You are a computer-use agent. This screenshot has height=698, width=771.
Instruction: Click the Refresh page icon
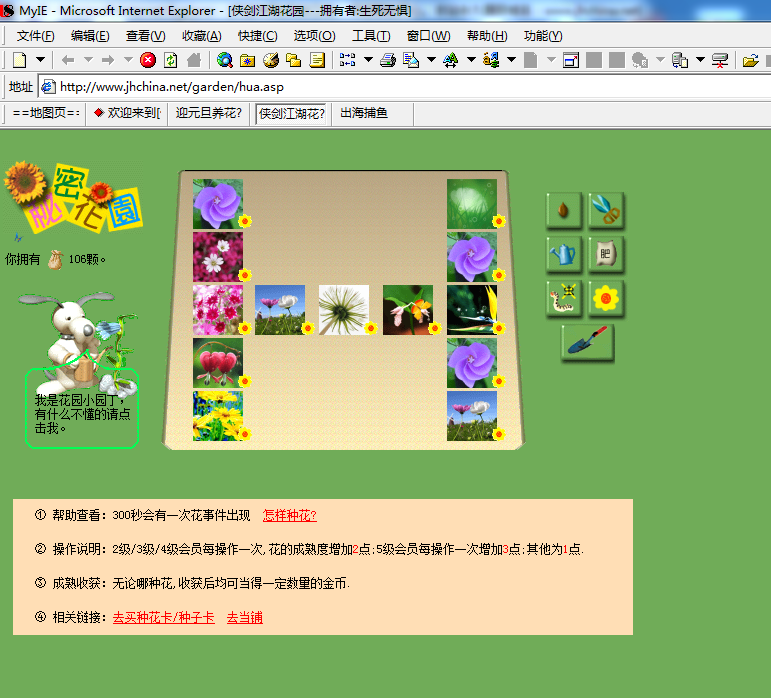pyautogui.click(x=171, y=60)
